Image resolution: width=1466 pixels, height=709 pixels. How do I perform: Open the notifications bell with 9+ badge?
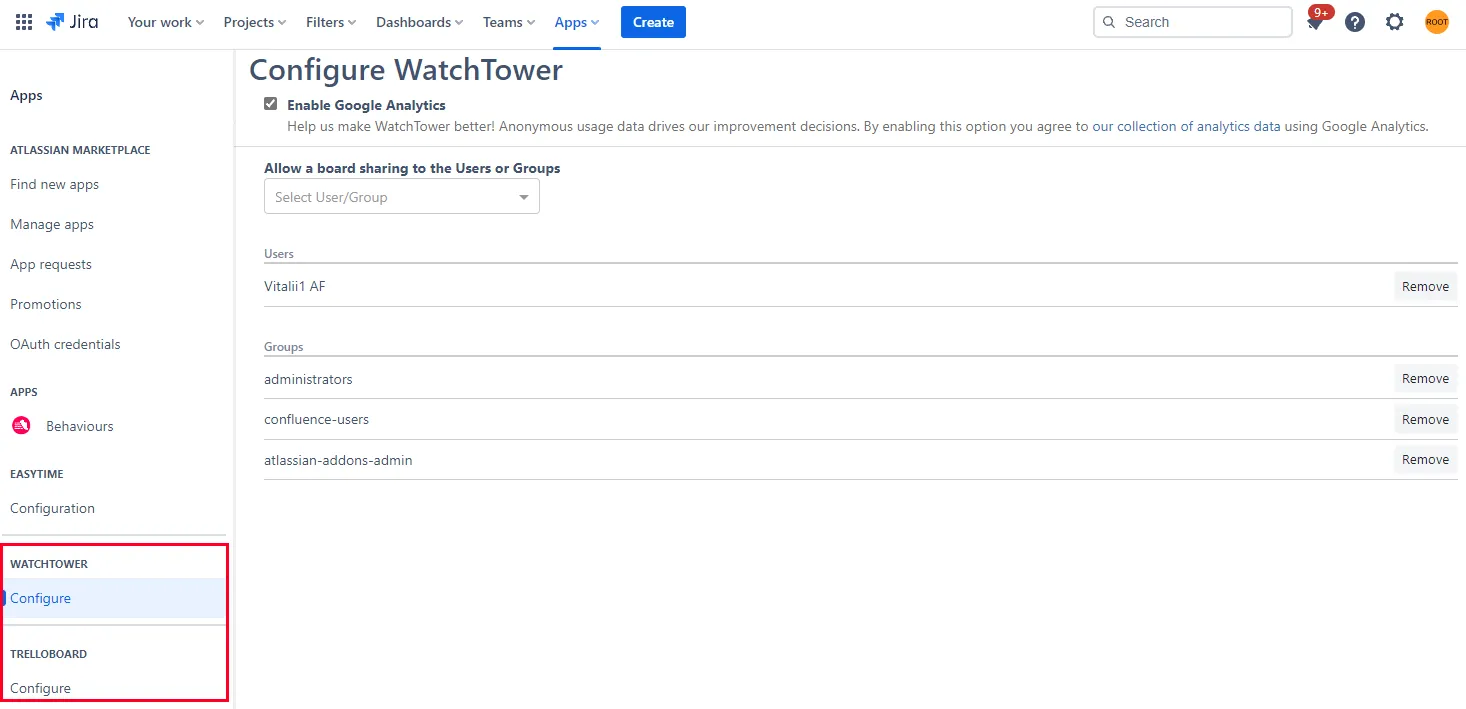coord(1316,21)
